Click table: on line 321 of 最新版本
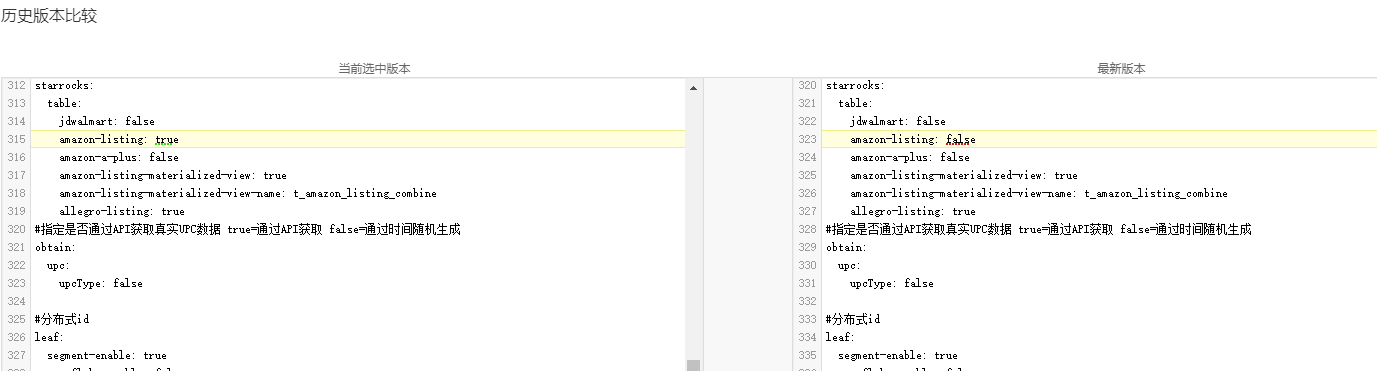 [855, 103]
